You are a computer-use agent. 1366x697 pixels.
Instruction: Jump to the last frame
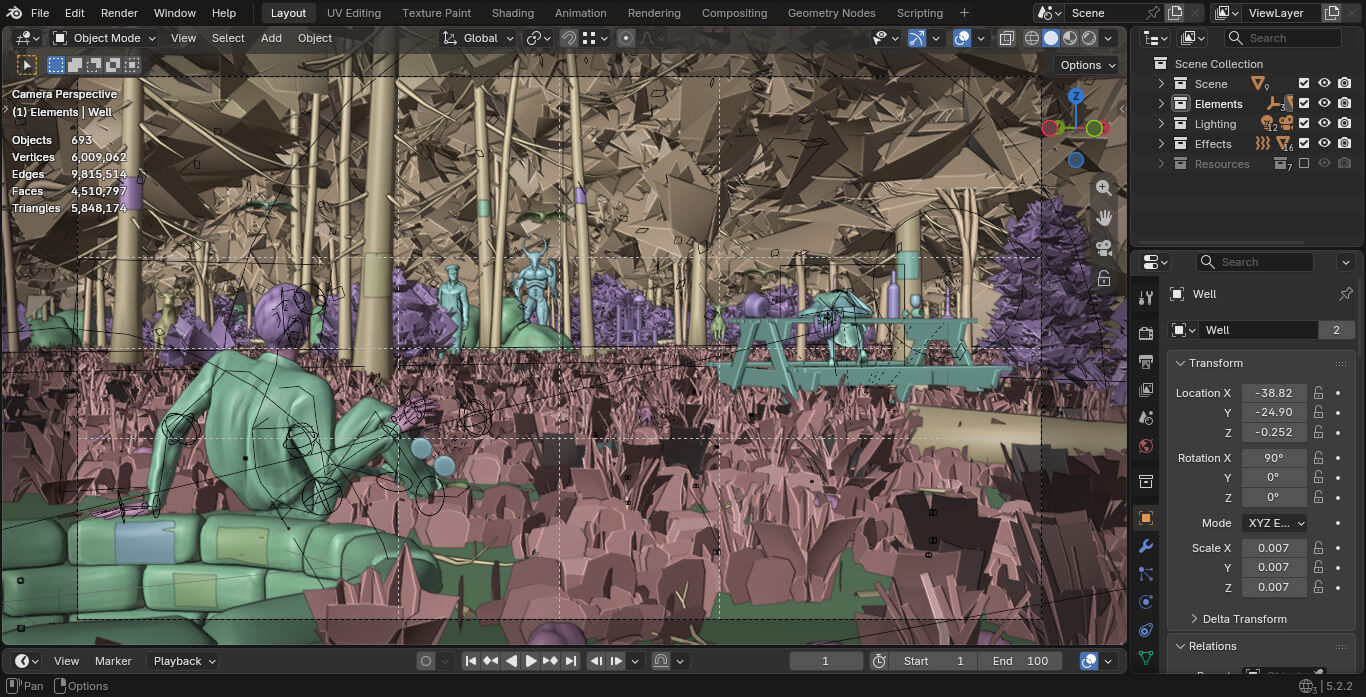pyautogui.click(x=571, y=661)
